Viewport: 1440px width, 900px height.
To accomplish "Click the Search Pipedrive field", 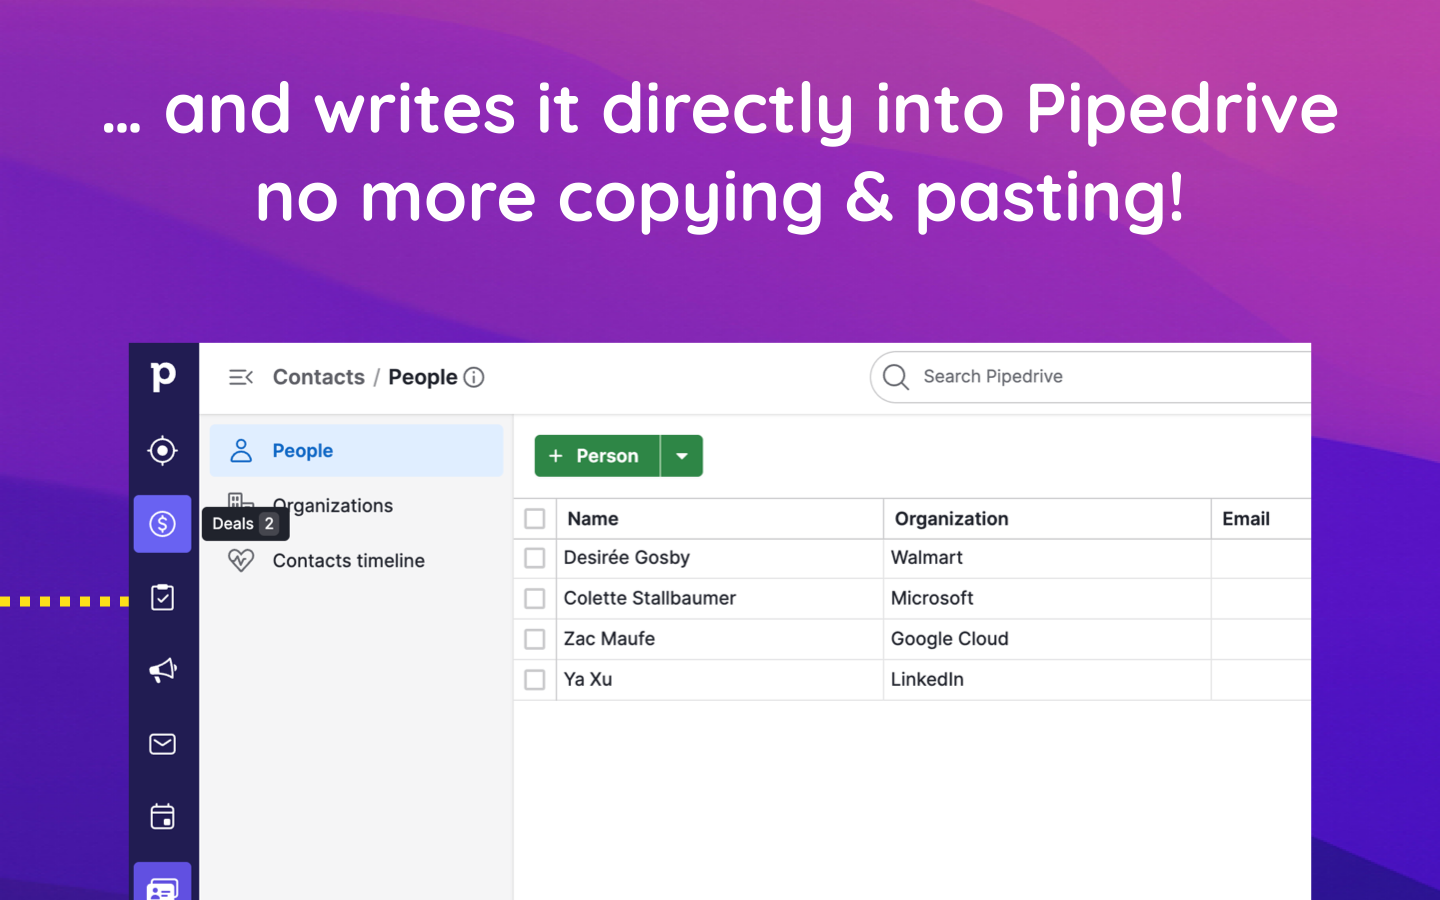I will coord(1090,377).
